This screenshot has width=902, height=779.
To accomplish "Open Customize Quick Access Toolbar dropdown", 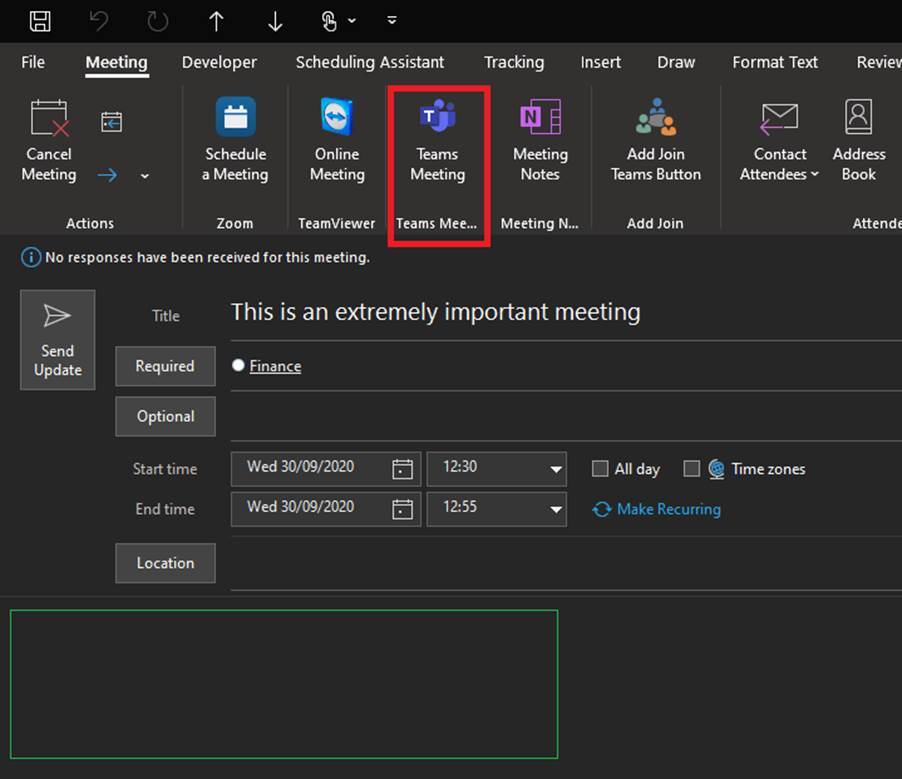I will pyautogui.click(x=392, y=21).
